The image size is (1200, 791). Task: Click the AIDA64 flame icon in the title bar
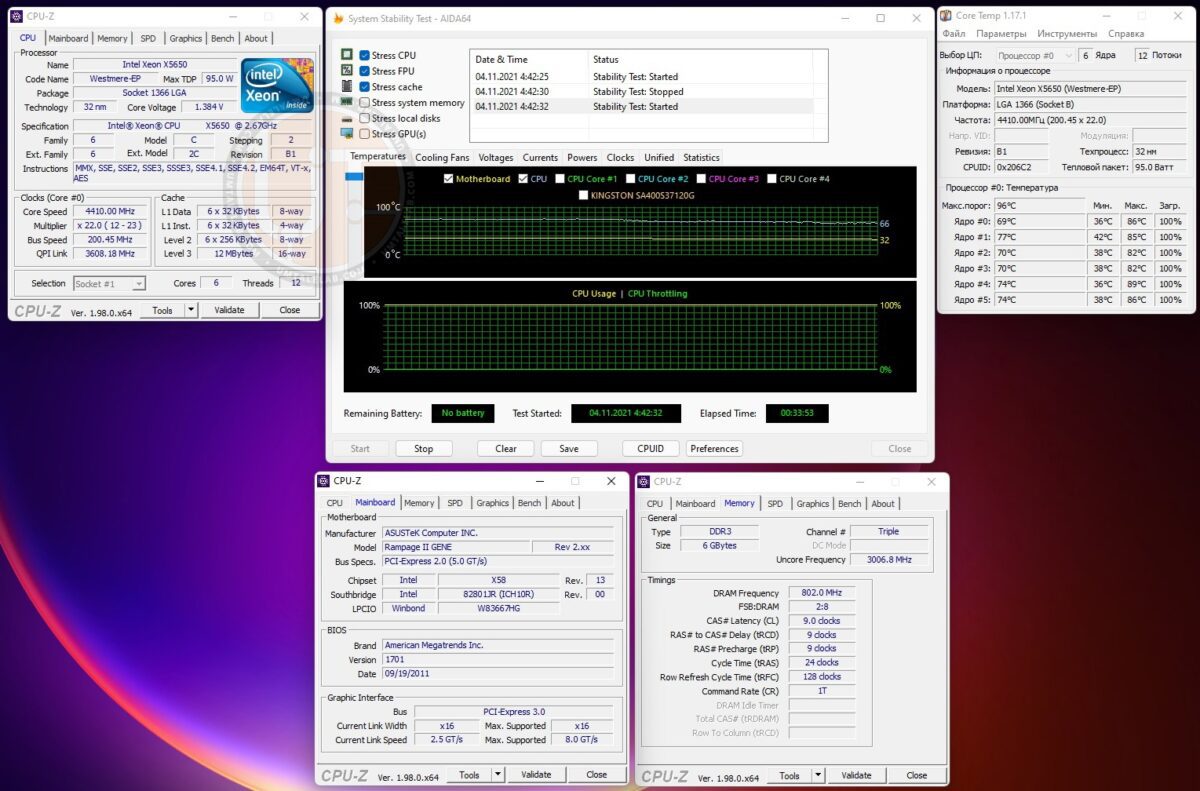pos(339,18)
